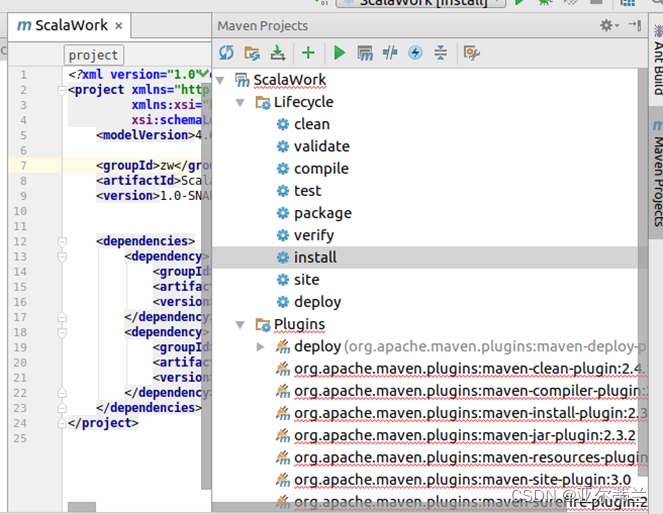The width and height of the screenshot is (663, 514).
Task: Reimport all Maven projects refresh icon
Action: click(x=226, y=53)
